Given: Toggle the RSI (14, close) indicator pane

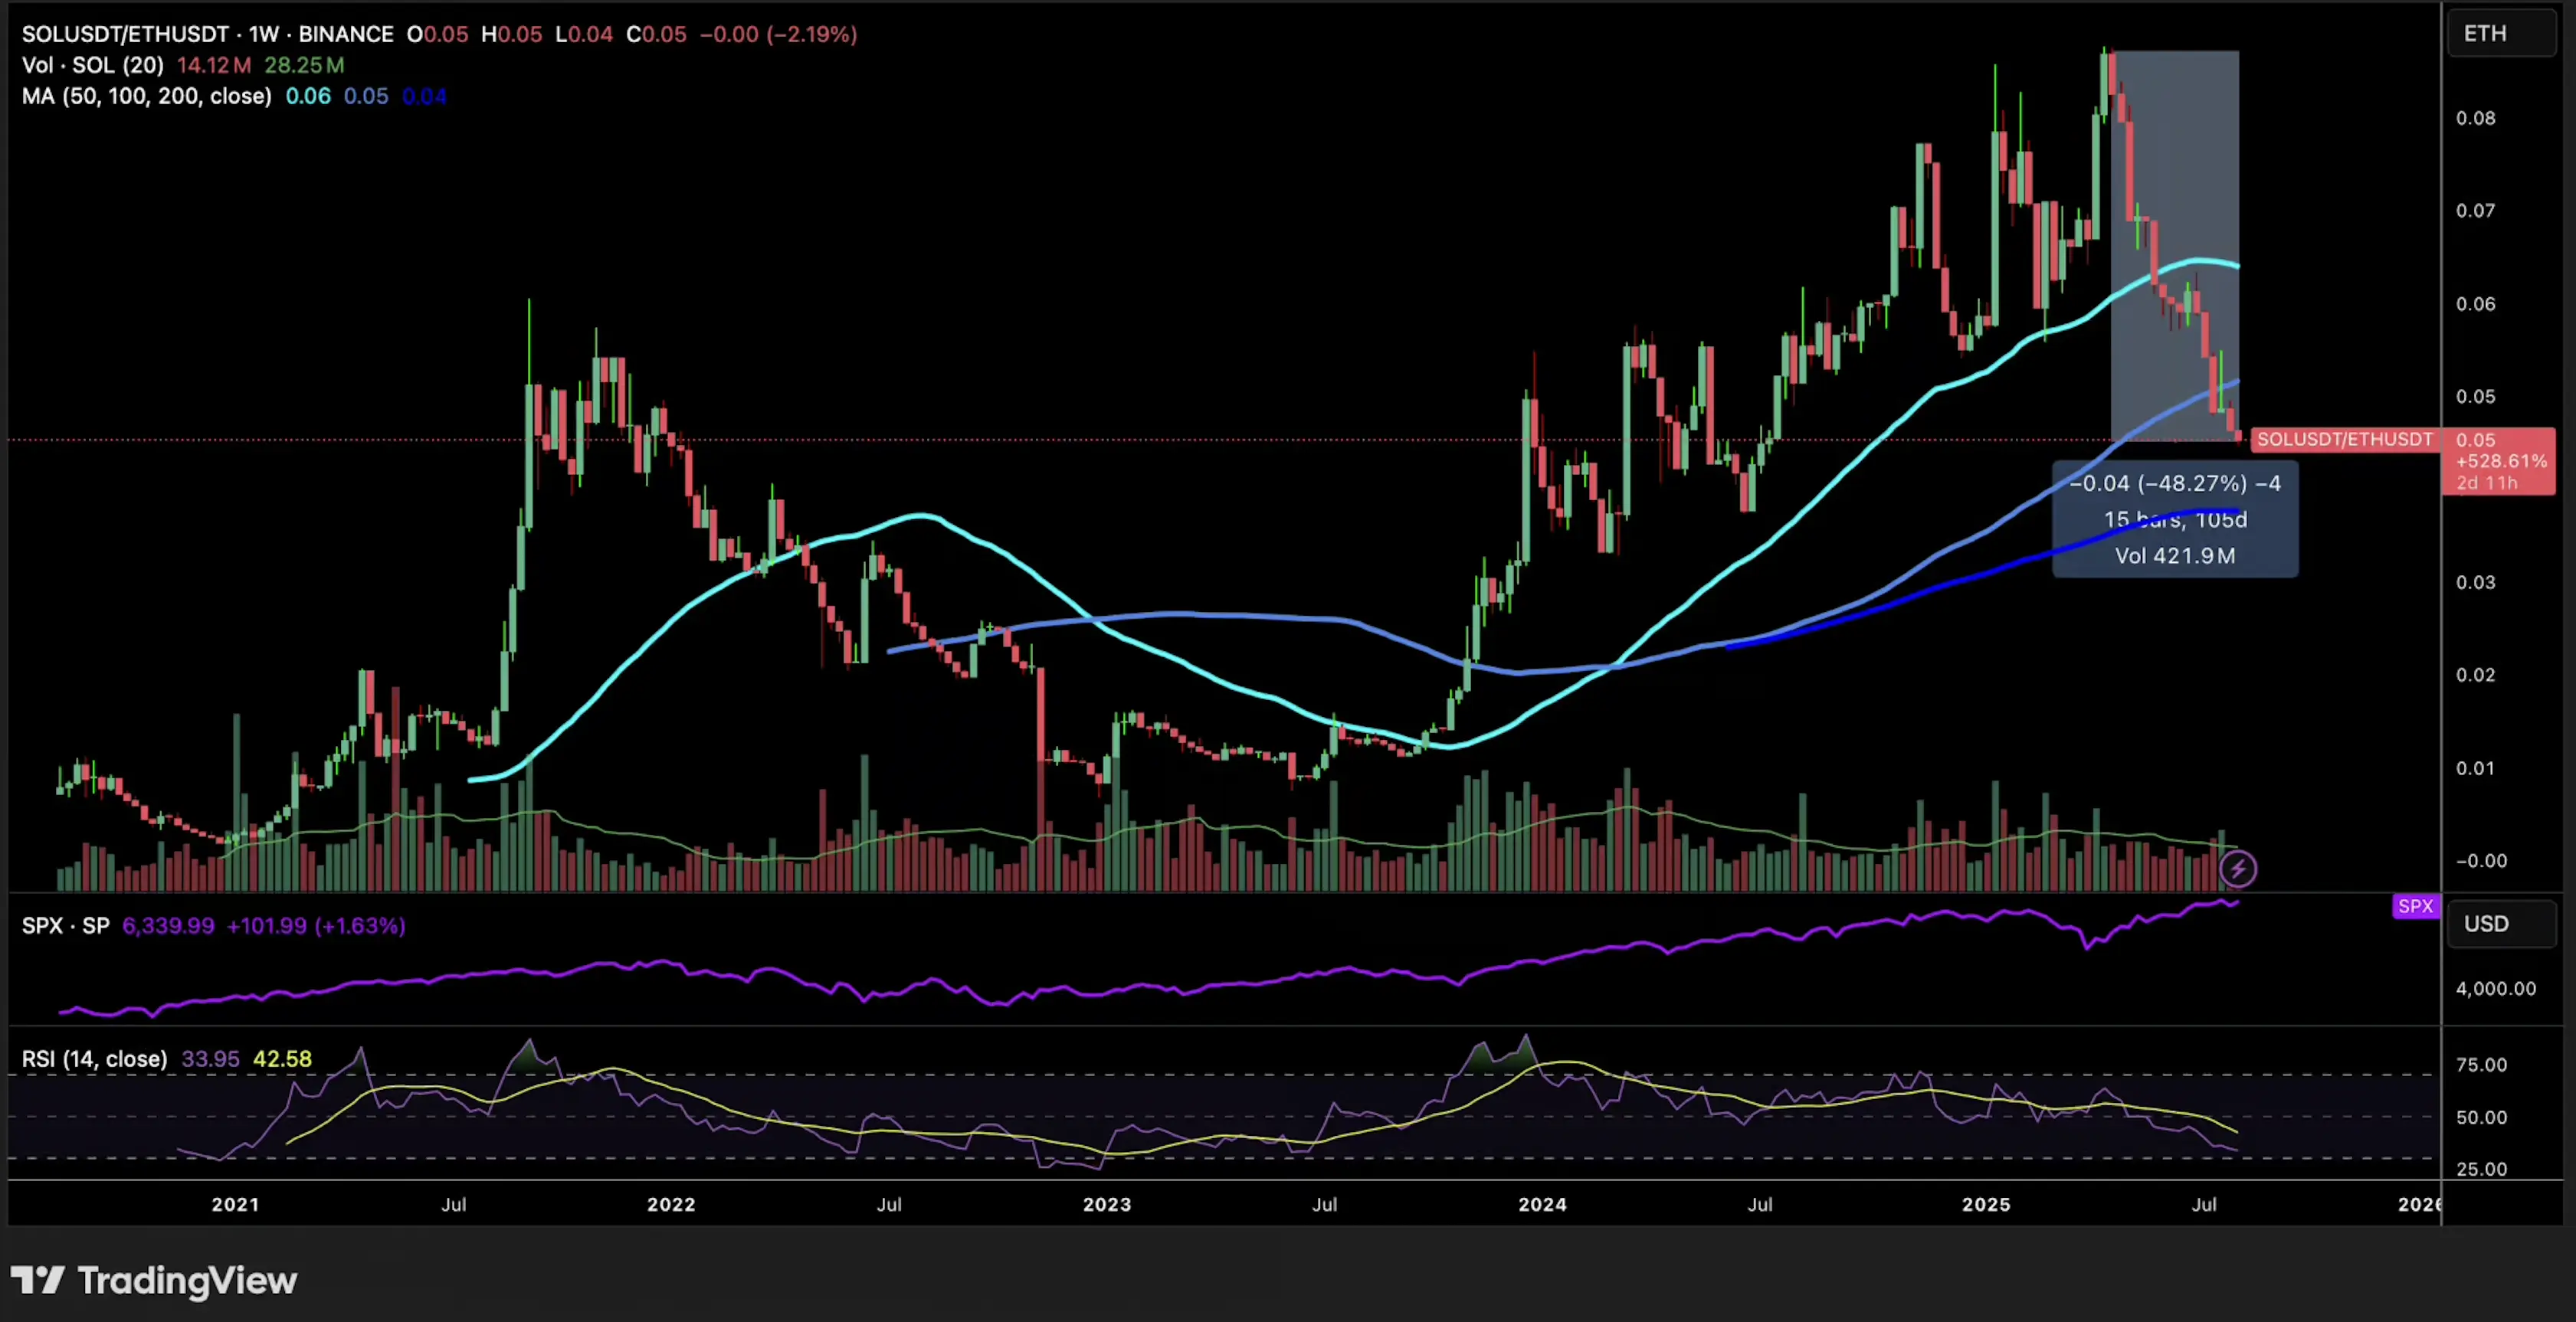Looking at the screenshot, I should tap(94, 1058).
